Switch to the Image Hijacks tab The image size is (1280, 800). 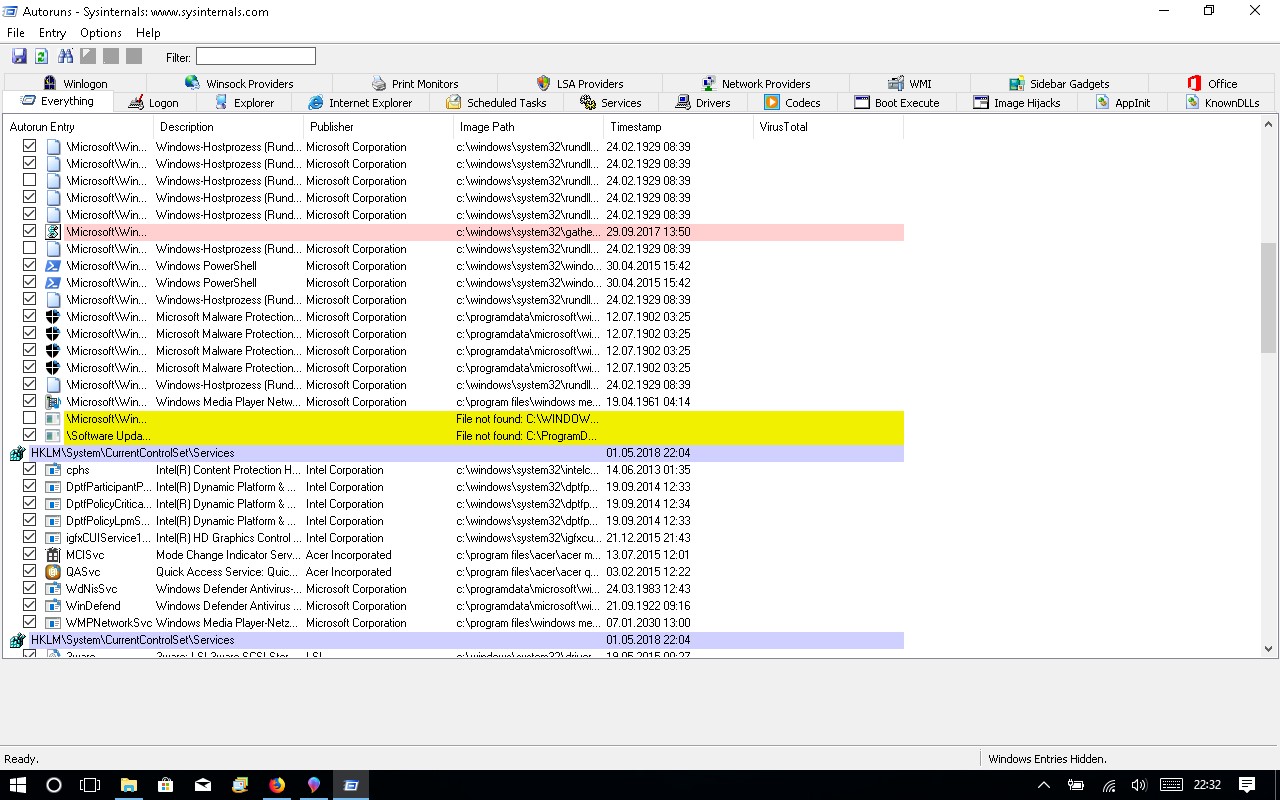[1017, 102]
